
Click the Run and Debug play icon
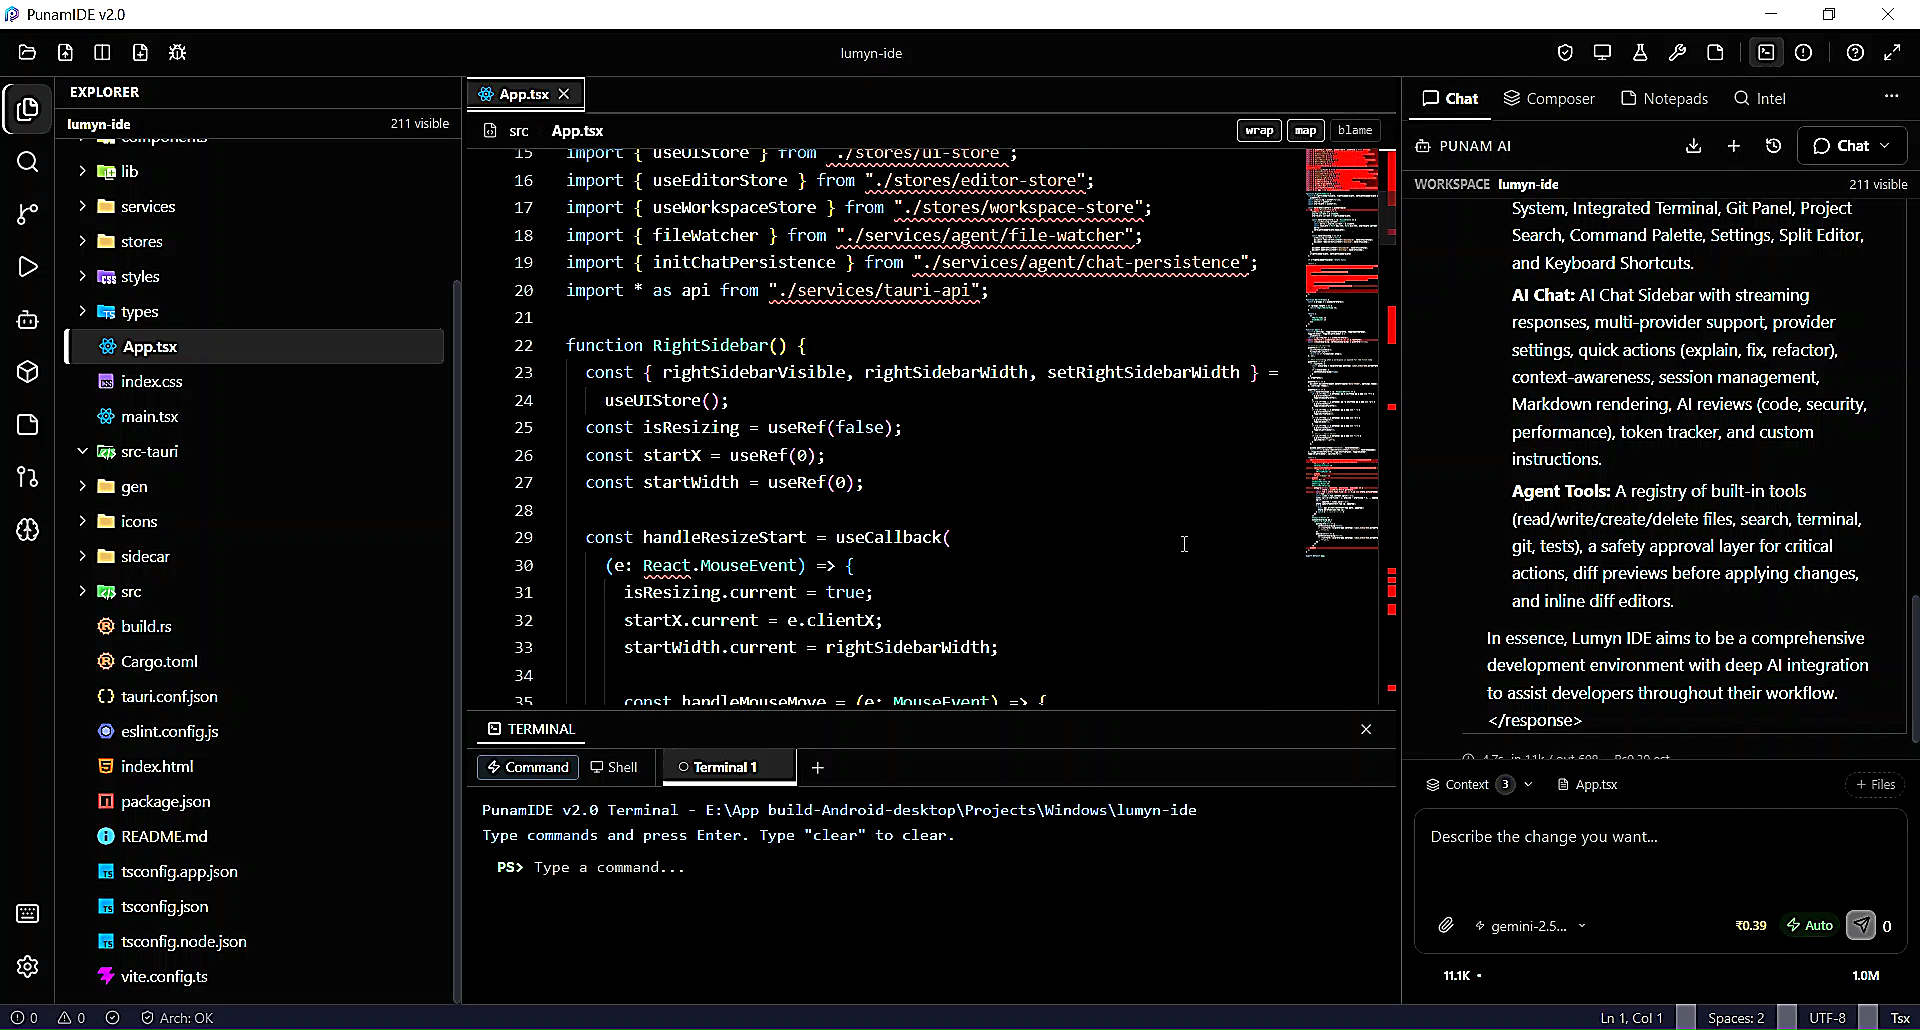click(28, 267)
